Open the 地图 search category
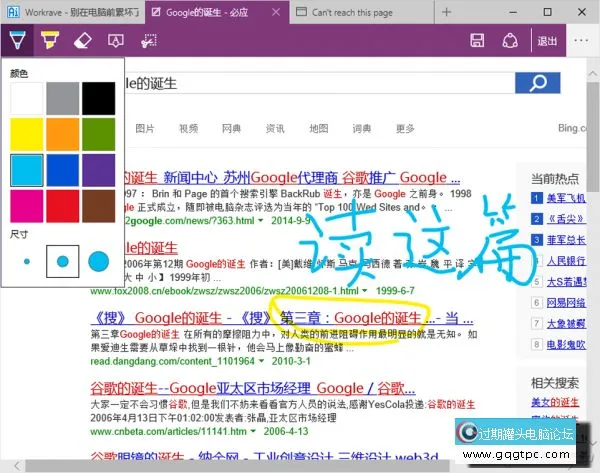600x473 pixels. (318, 129)
